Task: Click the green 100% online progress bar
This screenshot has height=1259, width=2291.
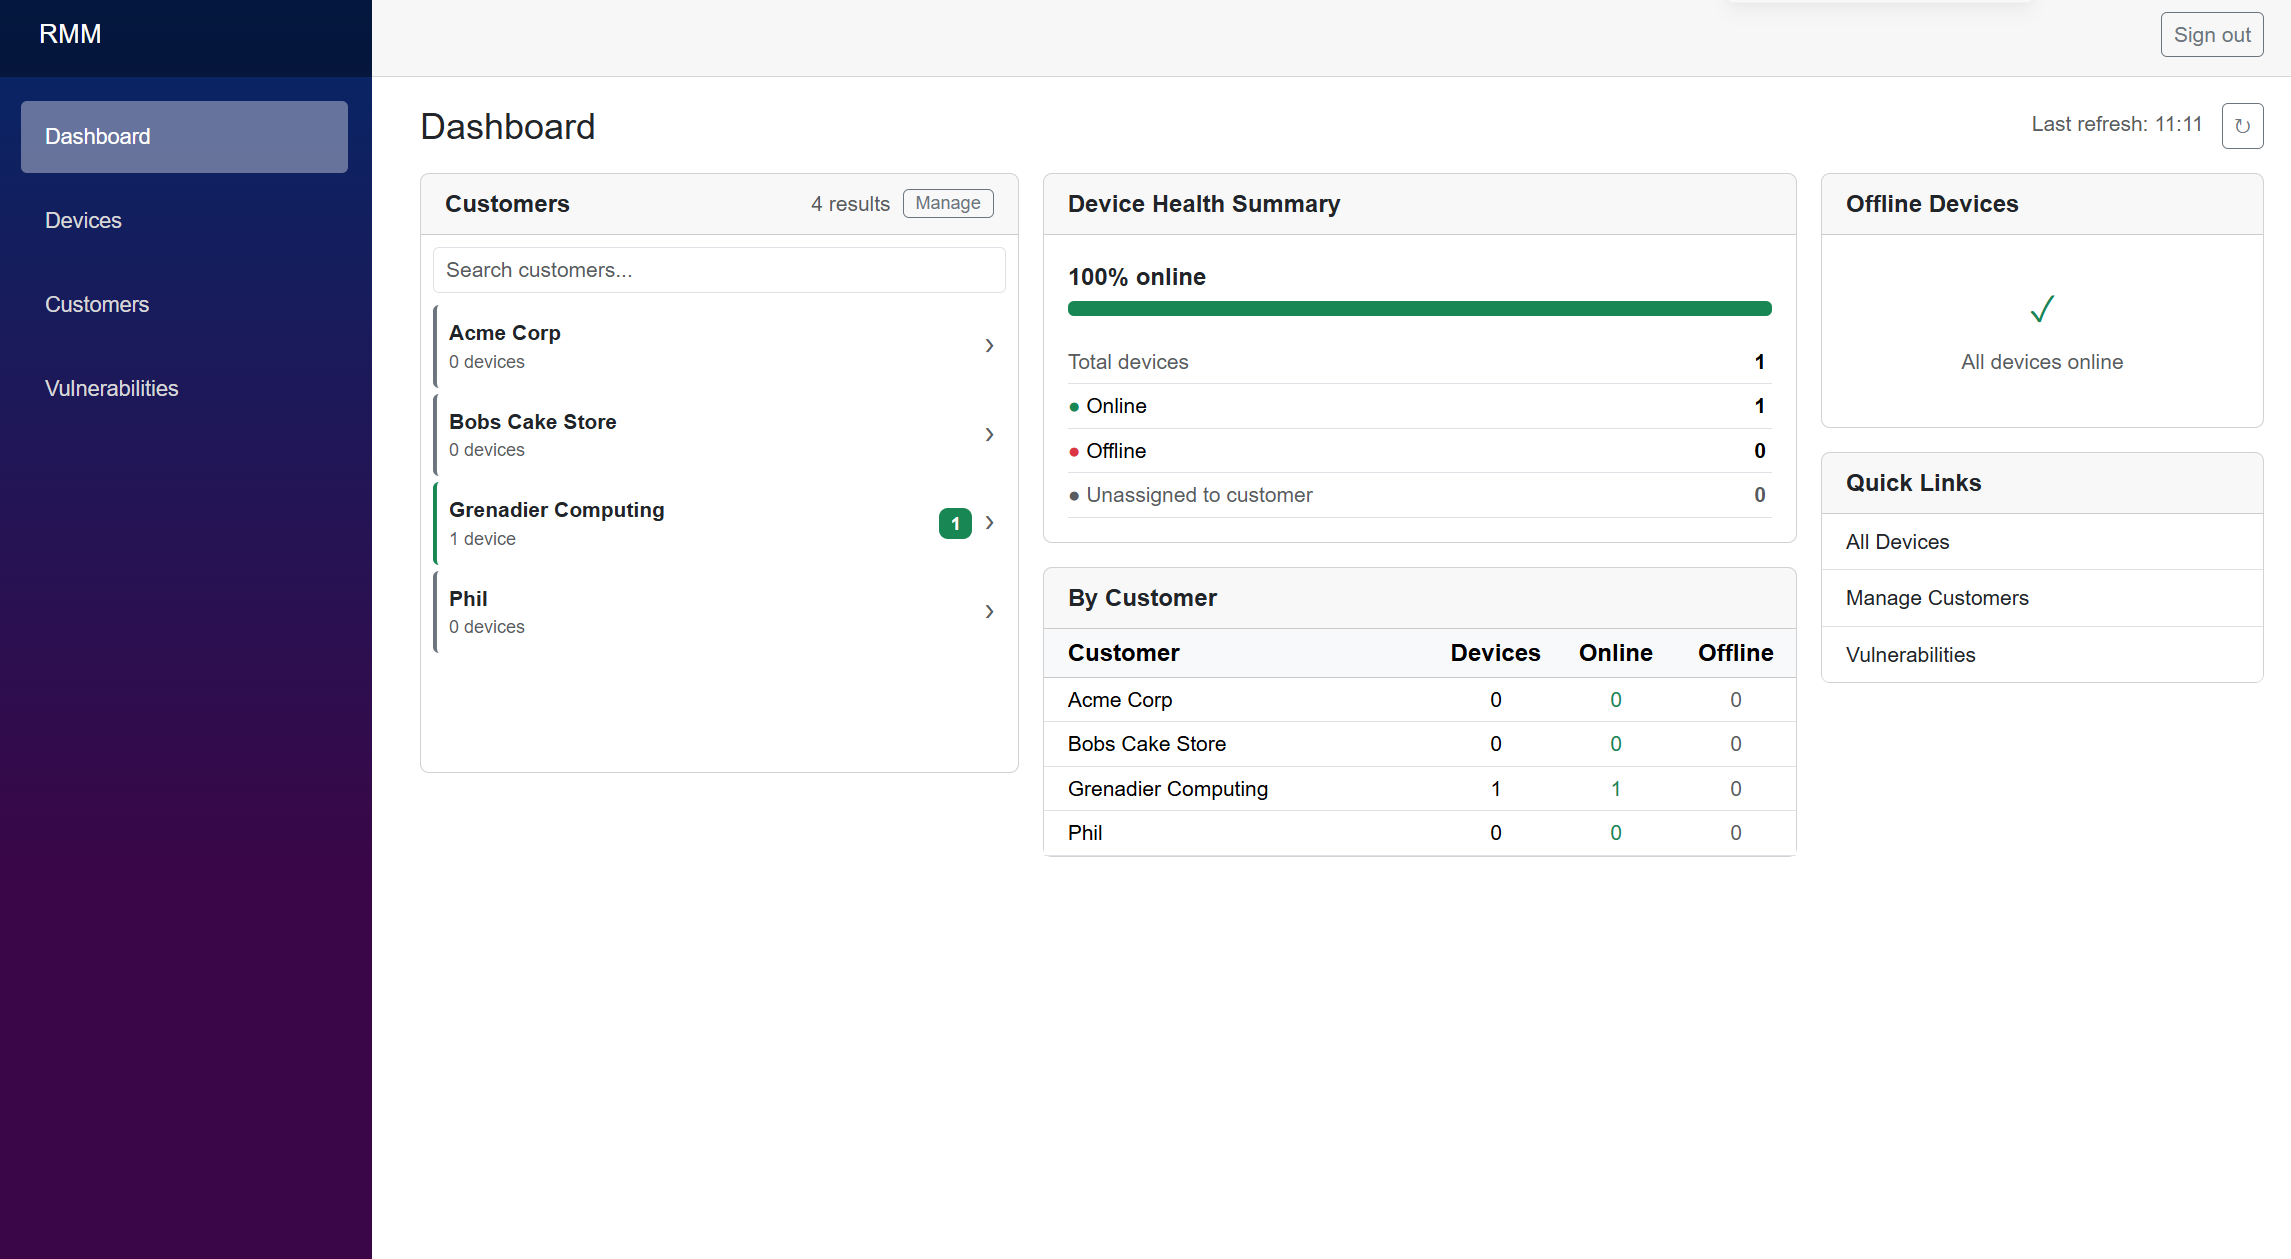Action: pyautogui.click(x=1419, y=308)
